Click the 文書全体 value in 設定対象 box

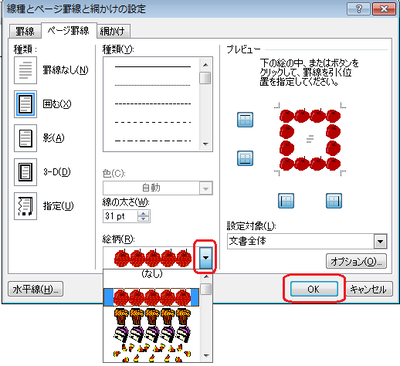247,241
